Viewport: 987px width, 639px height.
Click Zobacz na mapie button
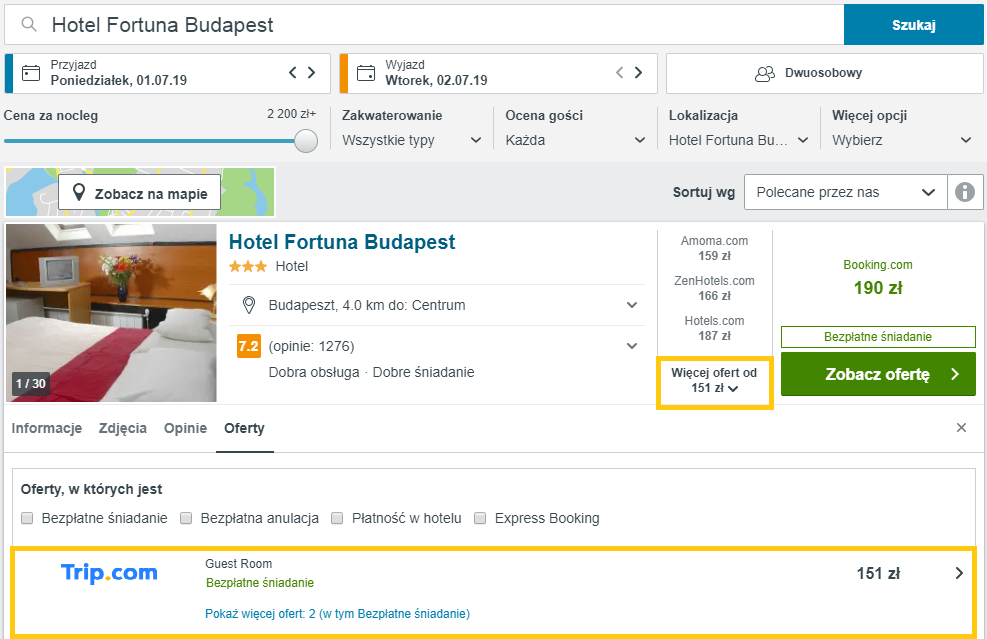(x=140, y=193)
